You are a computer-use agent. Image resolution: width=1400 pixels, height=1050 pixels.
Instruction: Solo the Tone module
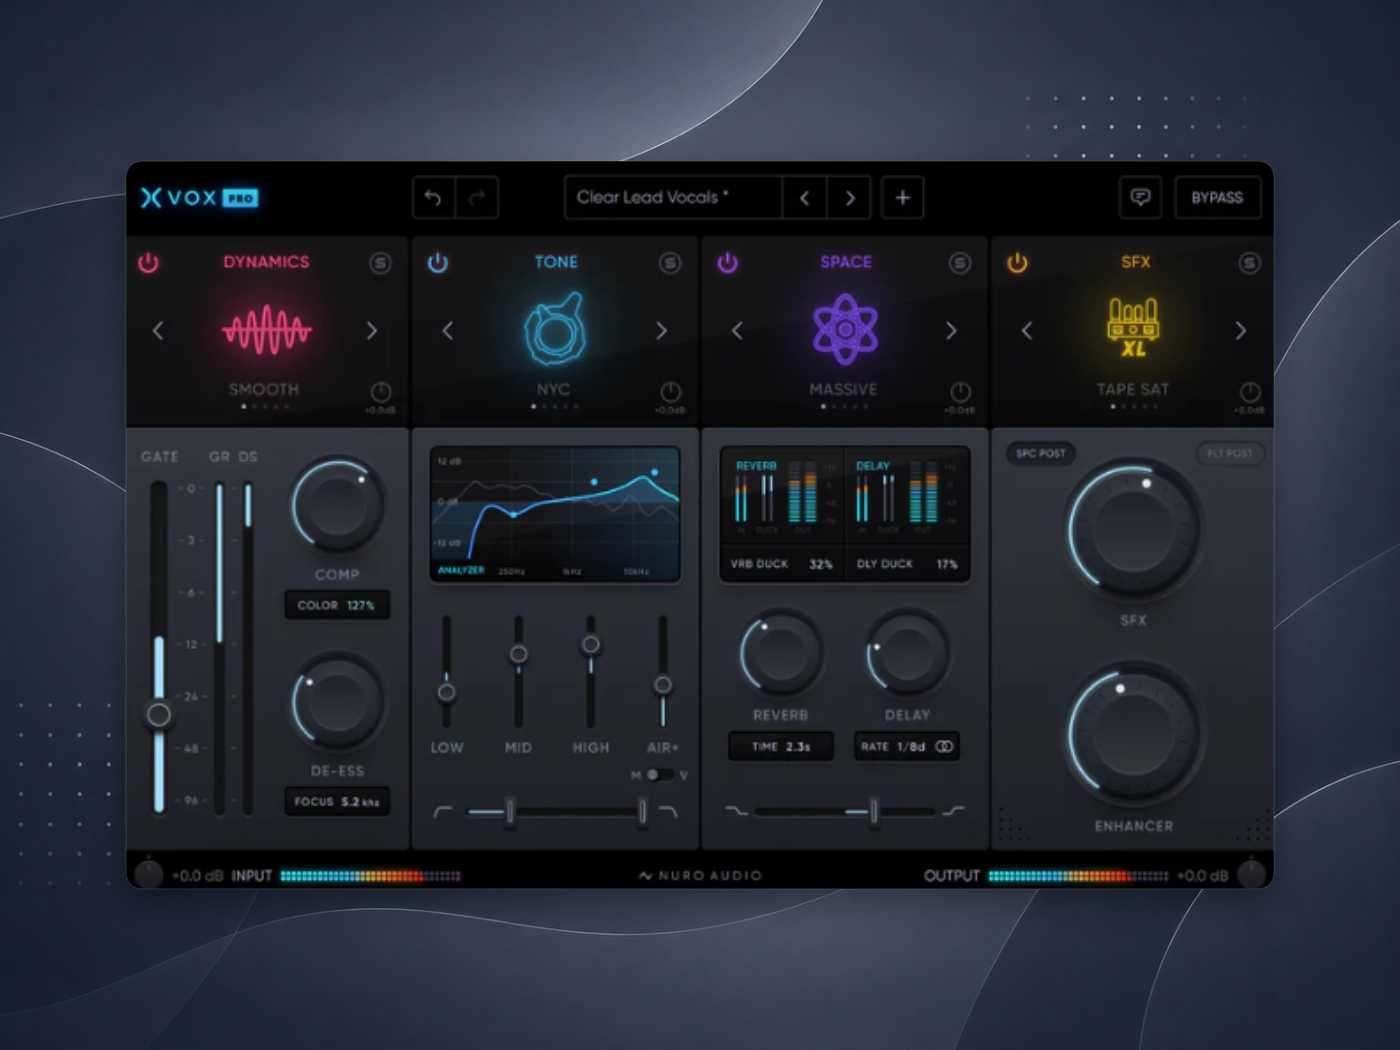pos(670,263)
